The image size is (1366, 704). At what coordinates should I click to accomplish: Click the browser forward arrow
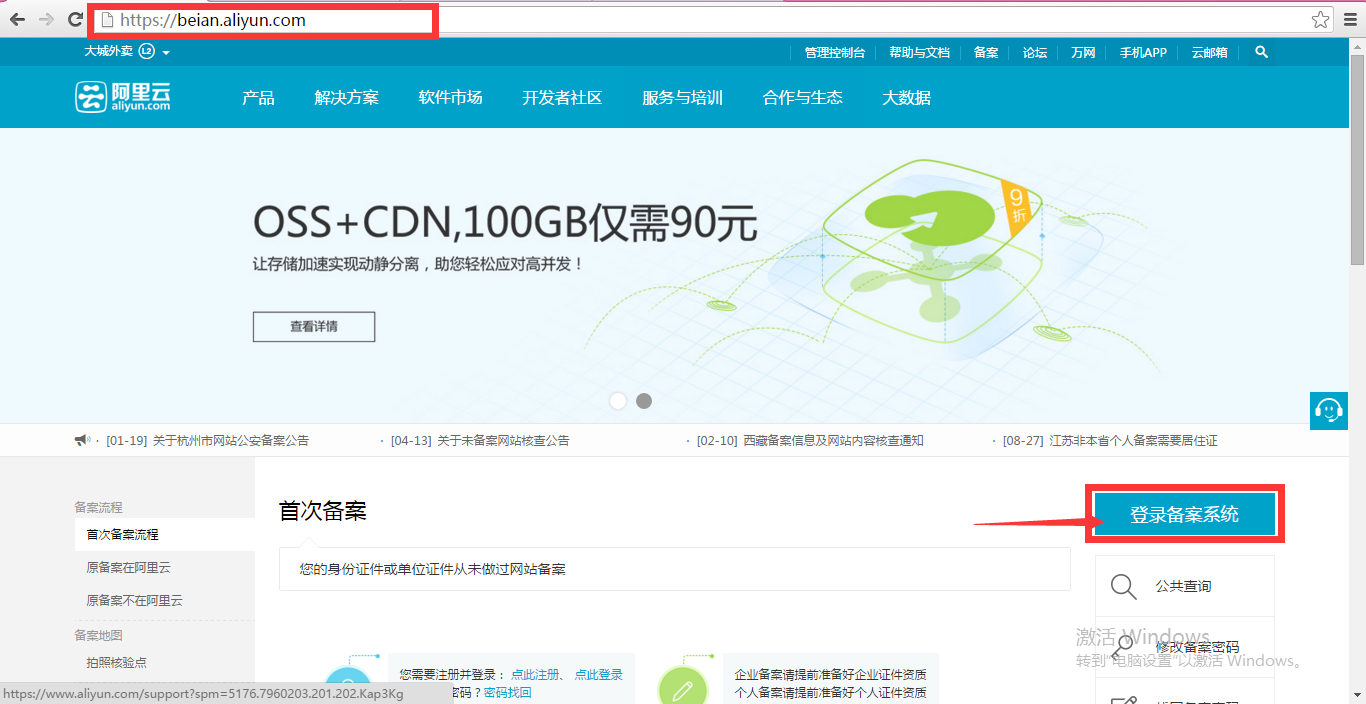(x=46, y=20)
